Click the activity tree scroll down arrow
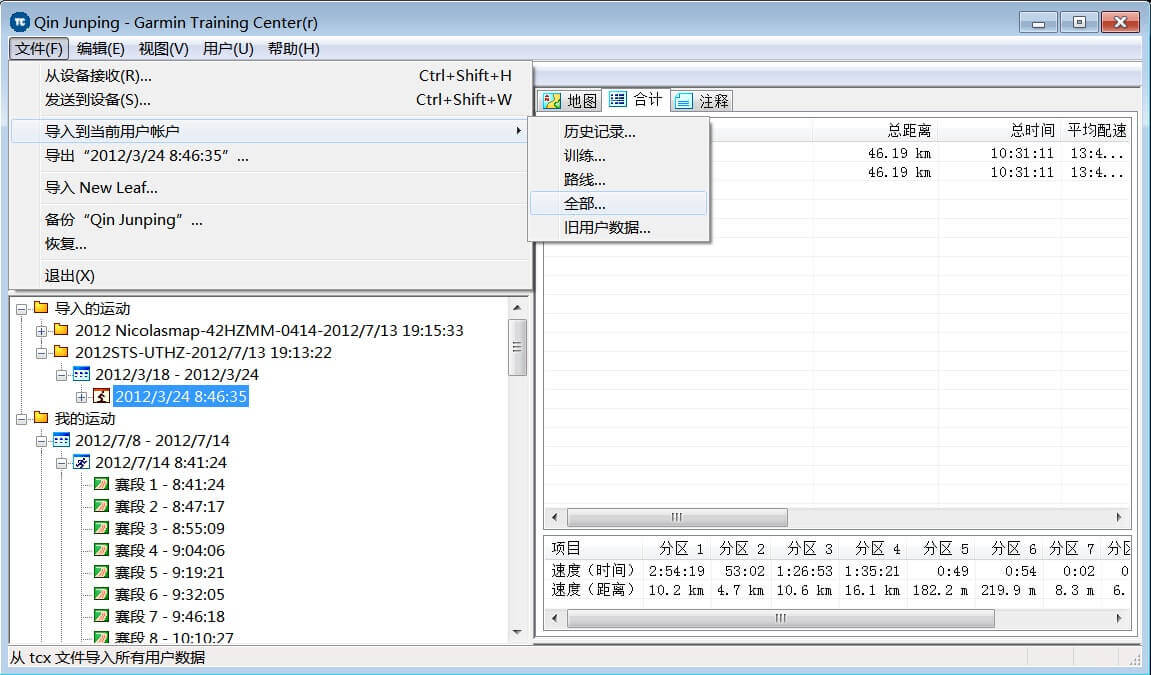The height and width of the screenshot is (675, 1151). (517, 632)
